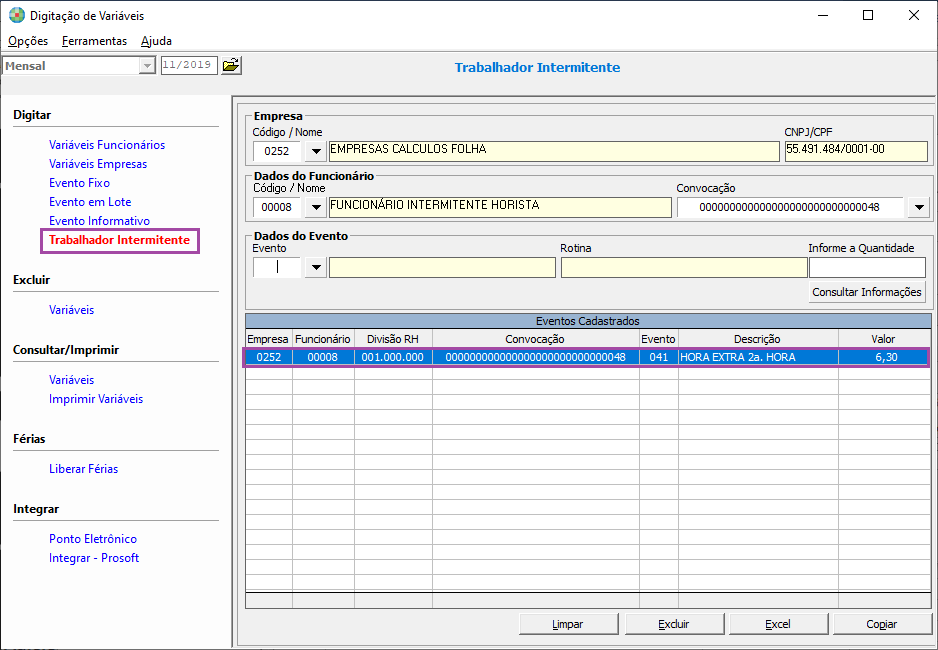
Task: Click the Divisão RH column header
Action: pyautogui.click(x=393, y=339)
